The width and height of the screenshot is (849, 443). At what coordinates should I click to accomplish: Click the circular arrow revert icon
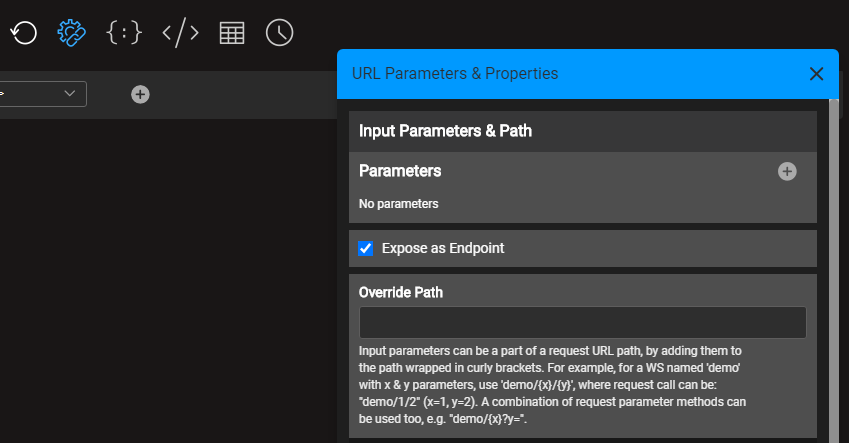pos(24,33)
